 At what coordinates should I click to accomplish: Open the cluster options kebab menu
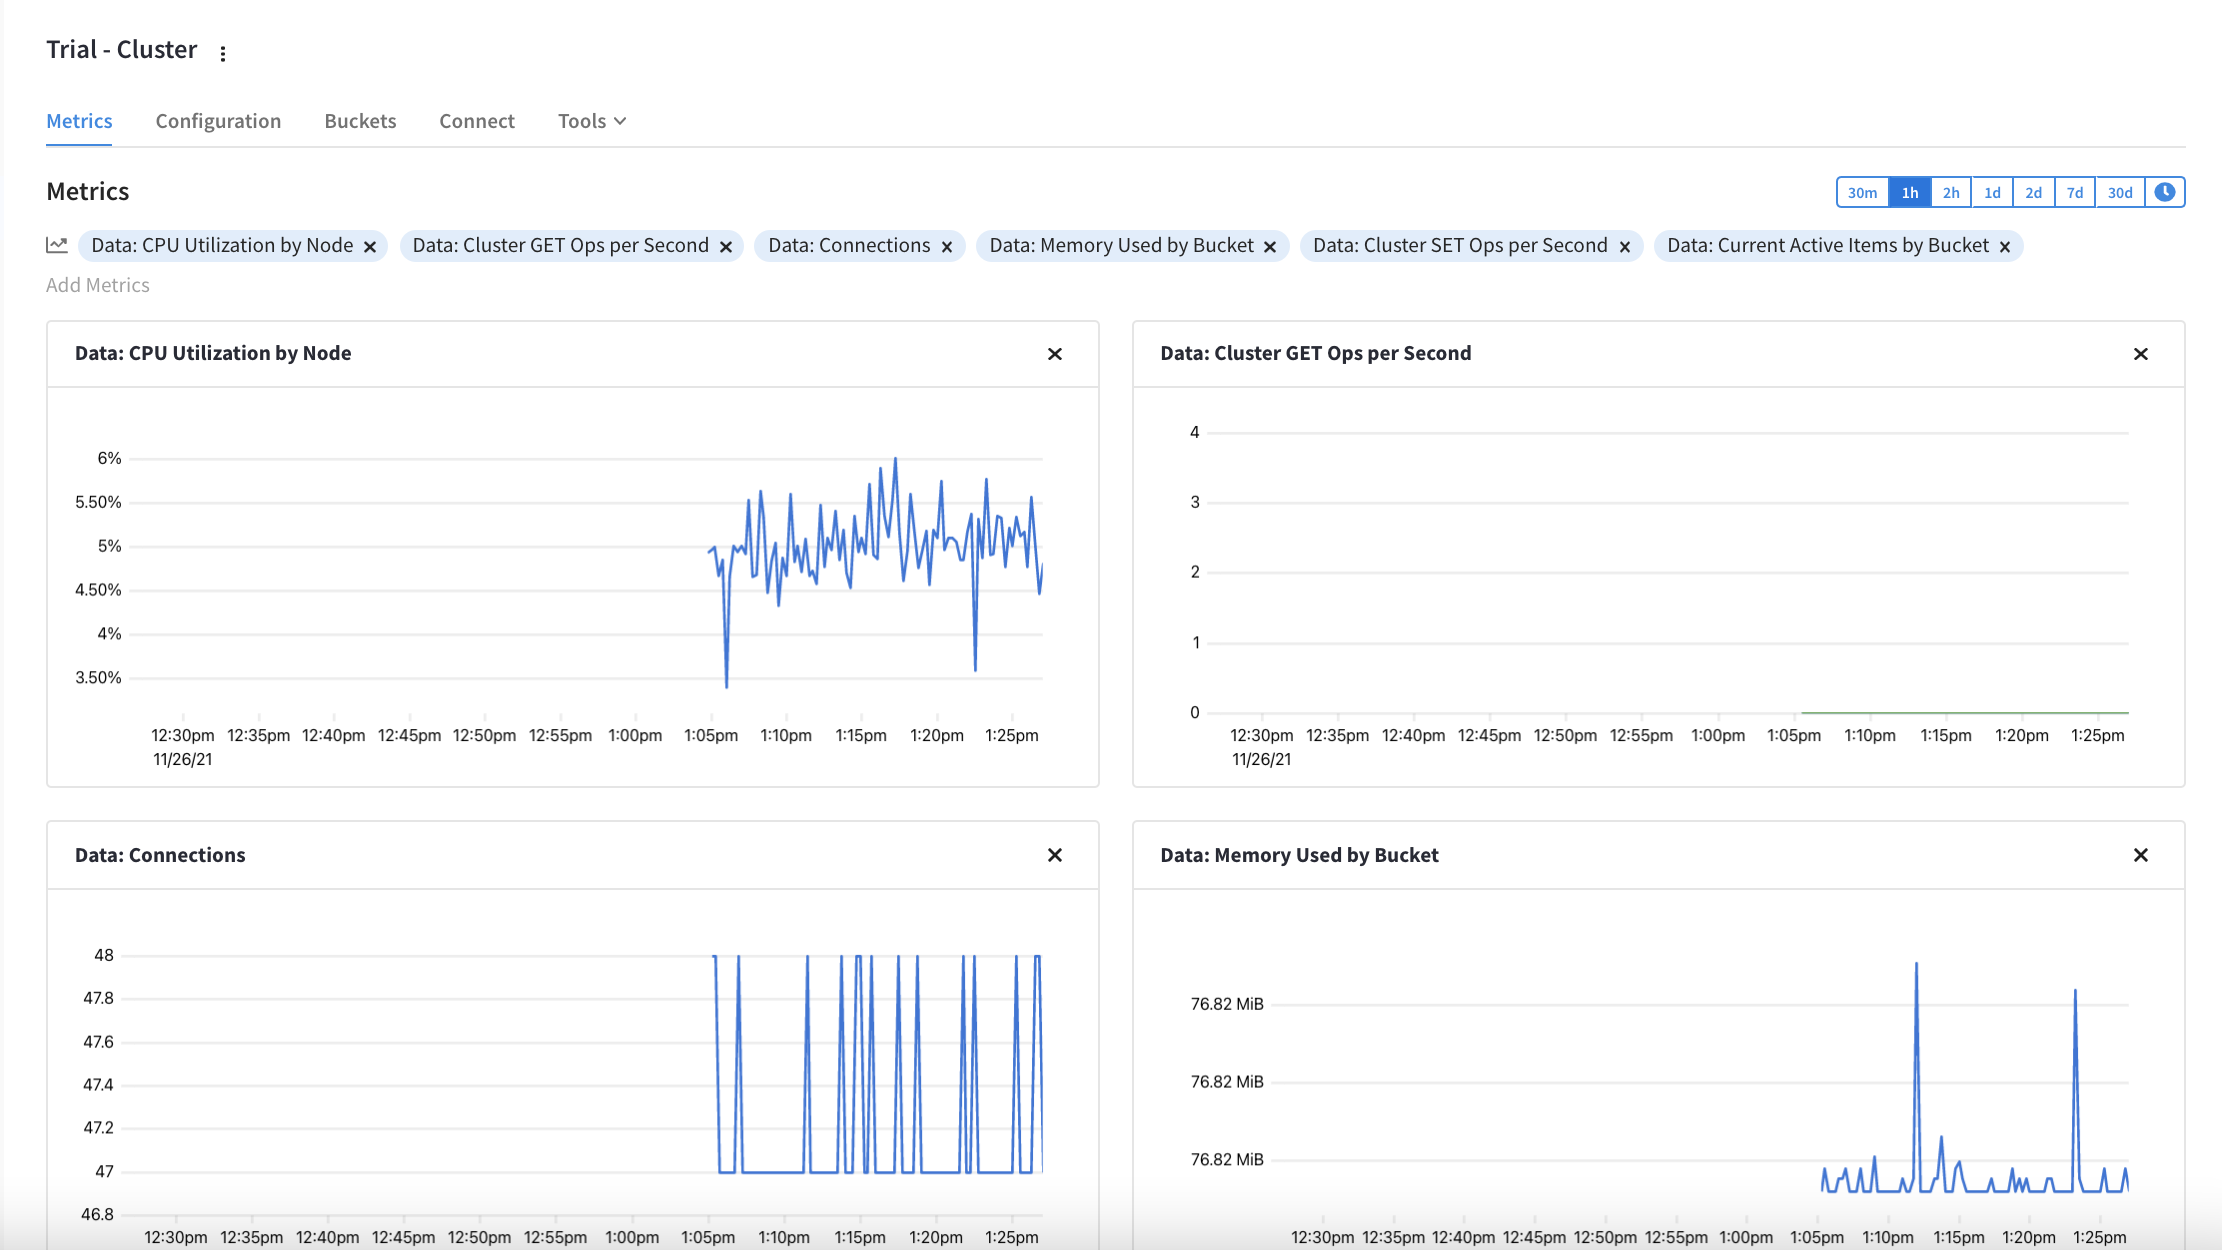coord(223,52)
